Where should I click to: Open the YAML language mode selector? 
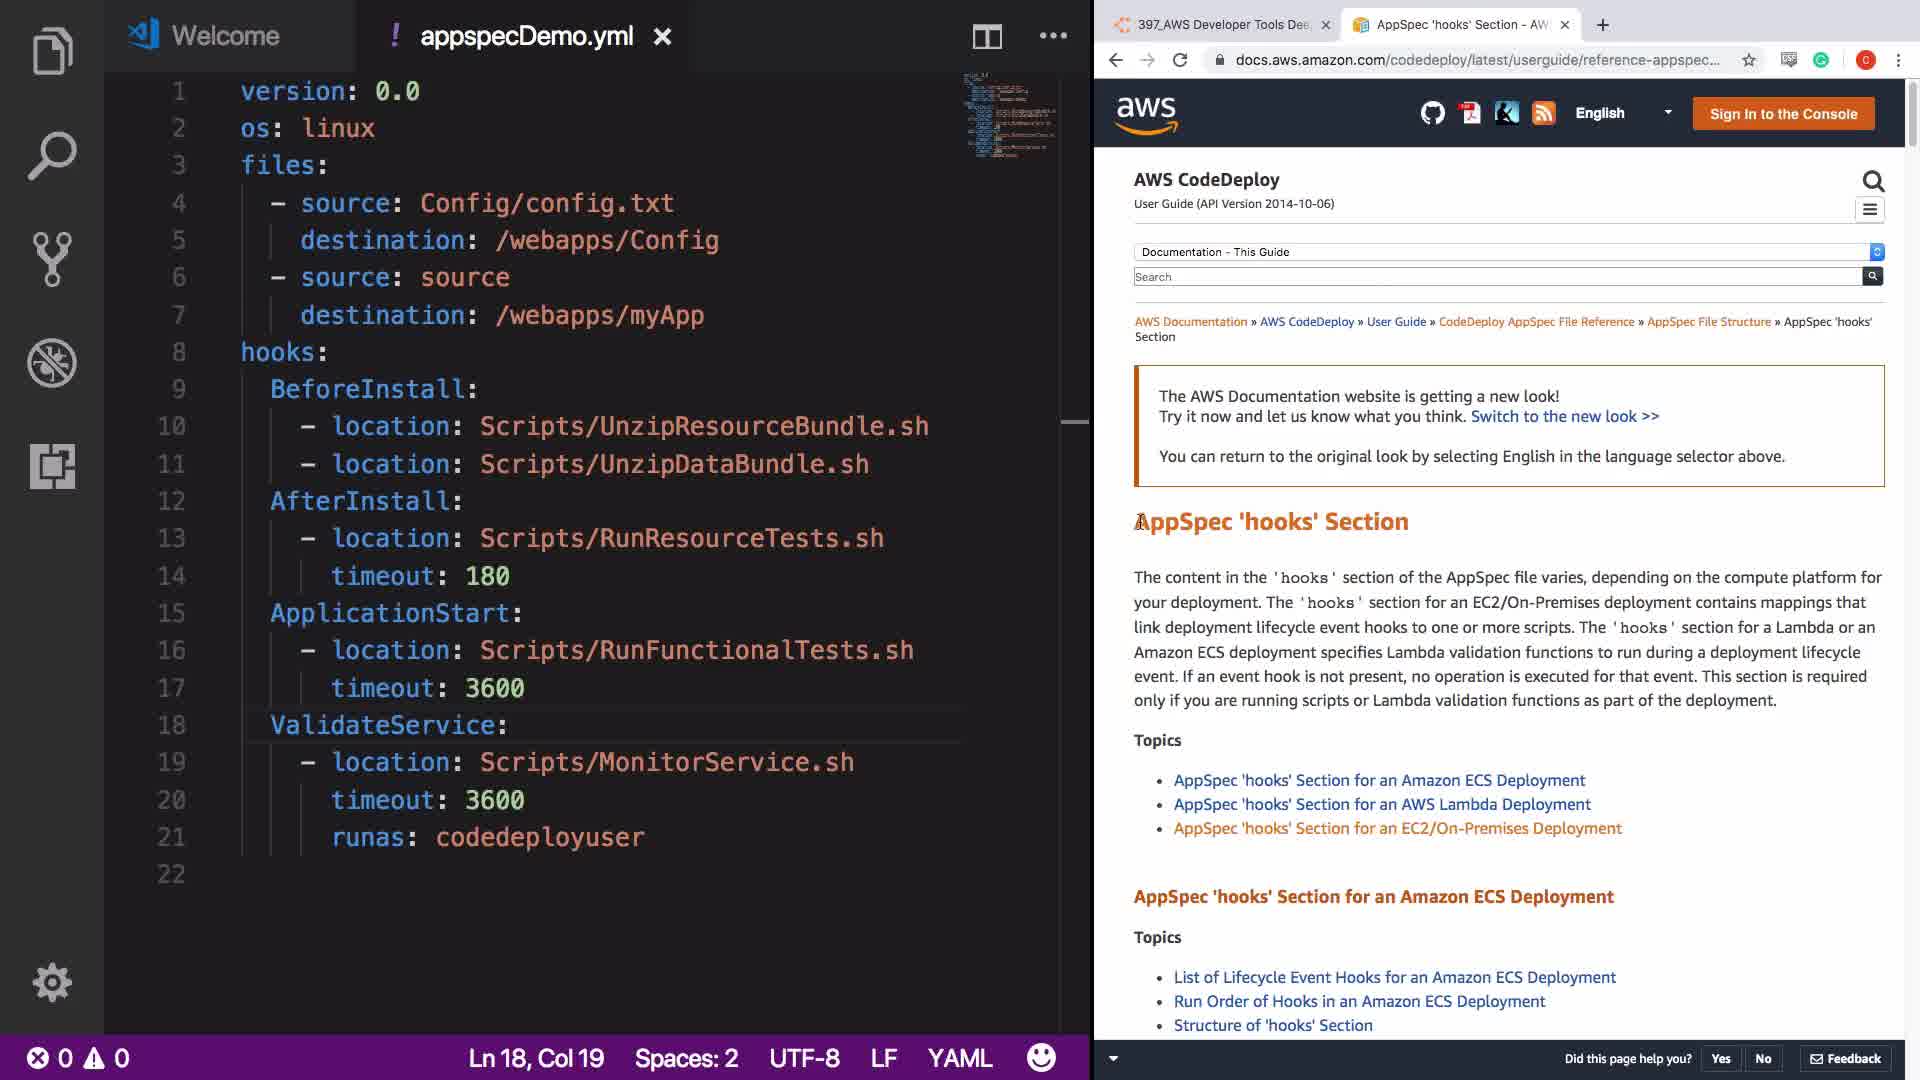(x=959, y=1058)
